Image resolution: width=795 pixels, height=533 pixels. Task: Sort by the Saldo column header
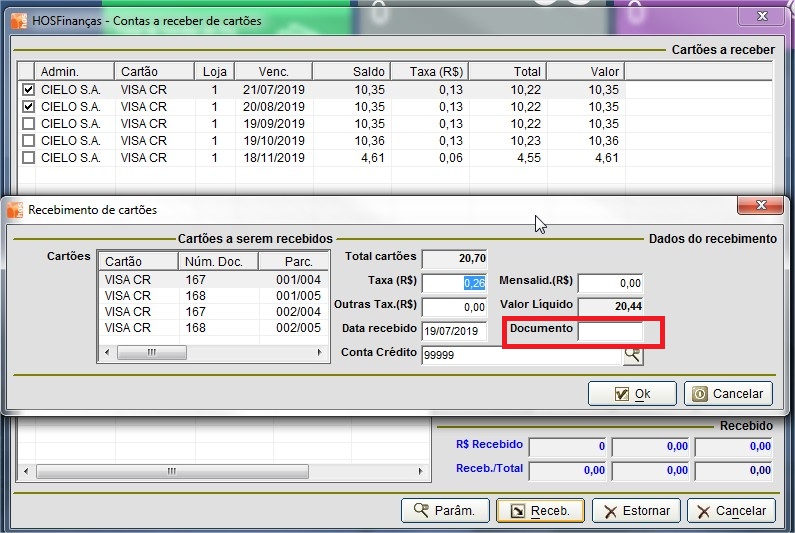click(x=350, y=72)
